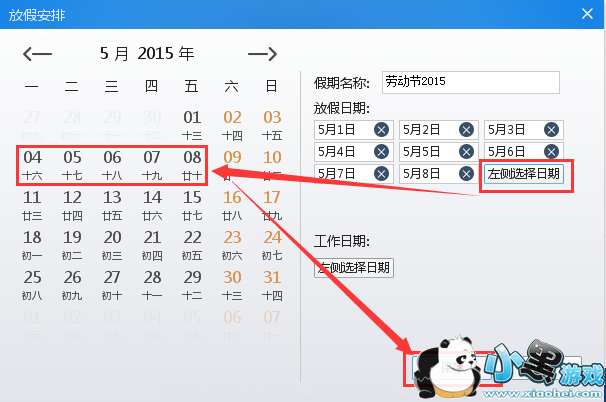Select May 30 on the calendar
This screenshot has height=402, width=606.
pos(232,285)
